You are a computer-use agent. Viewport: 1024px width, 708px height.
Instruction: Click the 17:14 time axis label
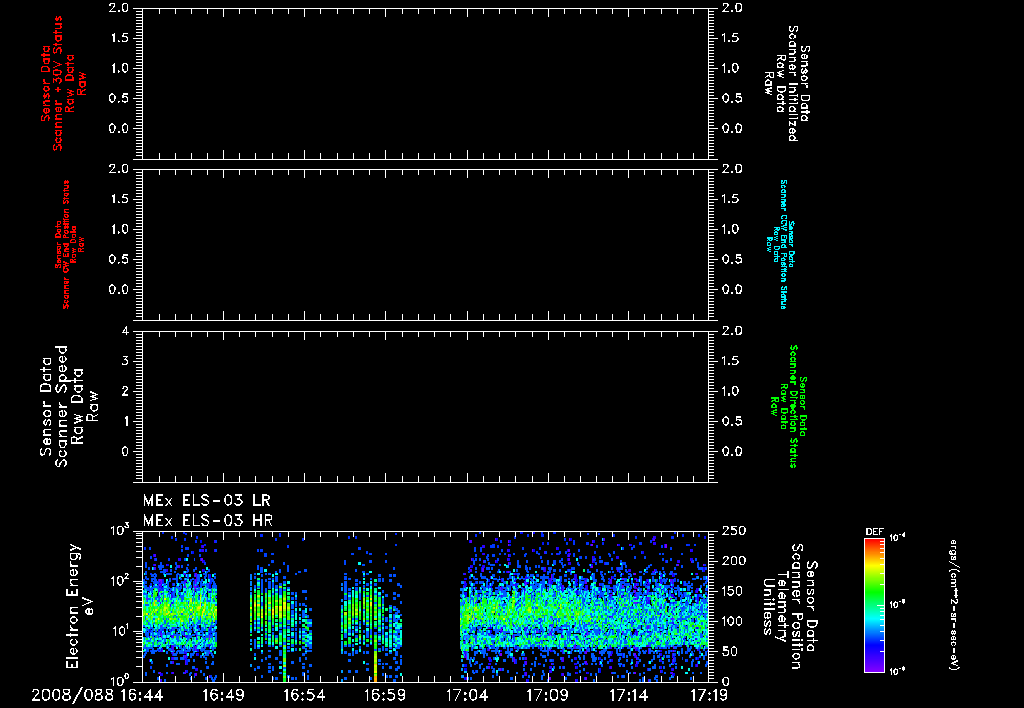[628, 696]
